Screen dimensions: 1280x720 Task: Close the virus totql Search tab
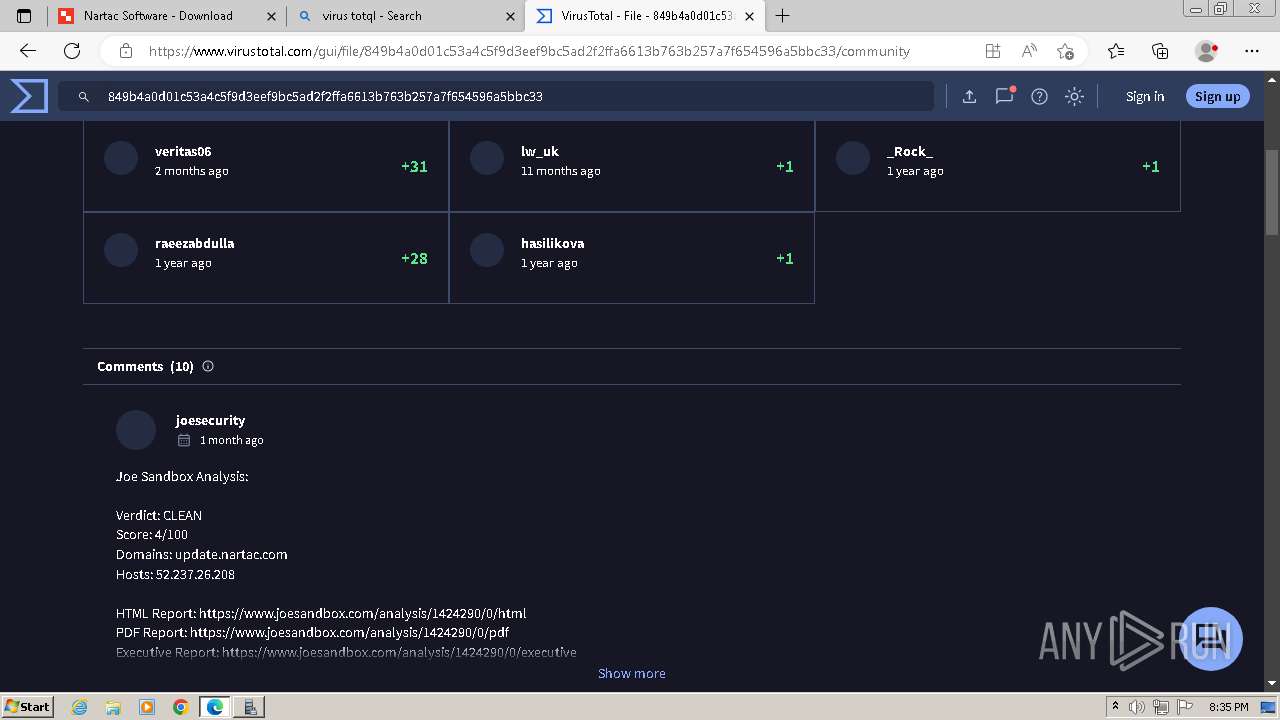[x=510, y=16]
